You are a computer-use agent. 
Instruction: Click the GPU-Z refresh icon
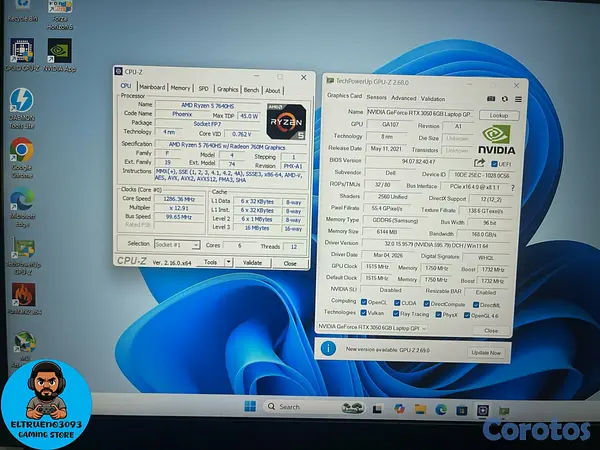point(505,99)
